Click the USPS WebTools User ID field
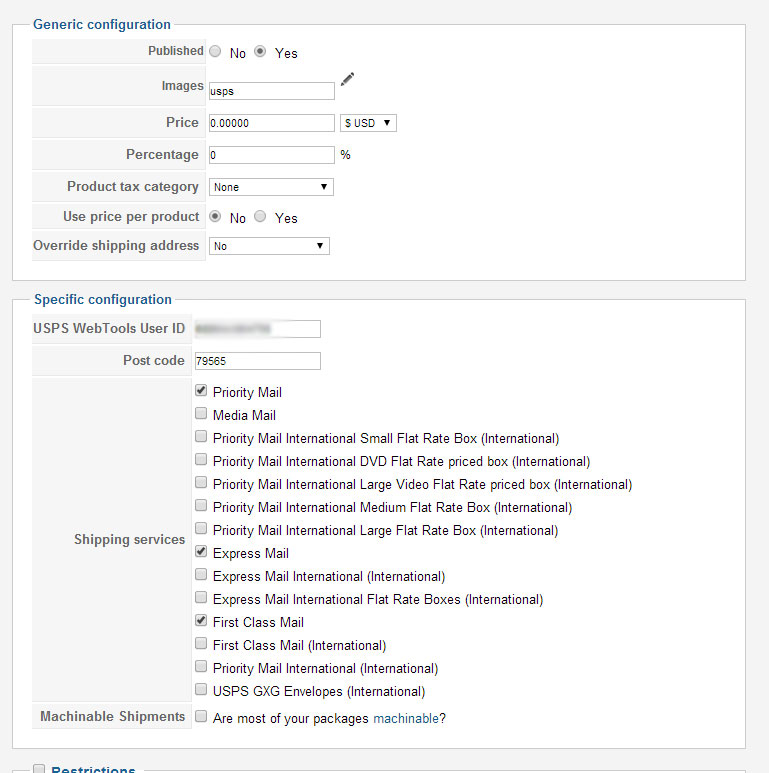 coord(257,329)
